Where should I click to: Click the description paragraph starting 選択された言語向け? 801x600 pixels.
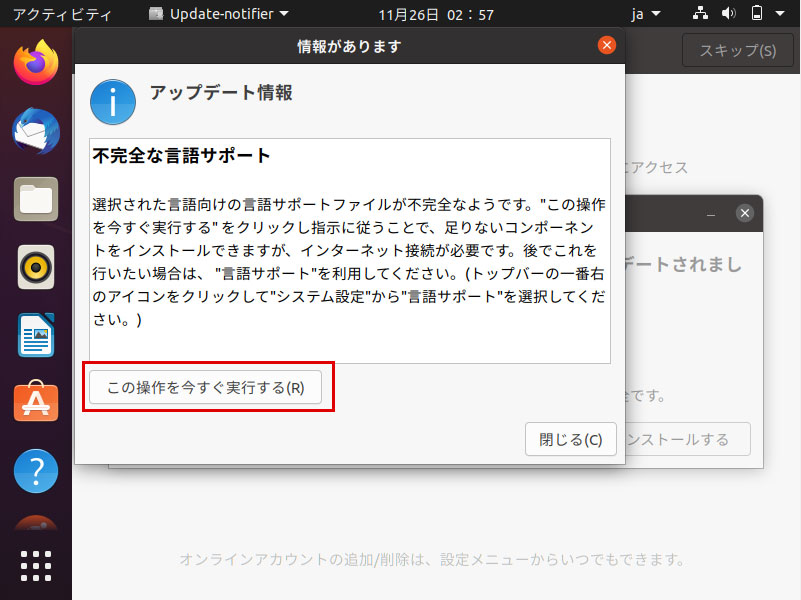349,261
